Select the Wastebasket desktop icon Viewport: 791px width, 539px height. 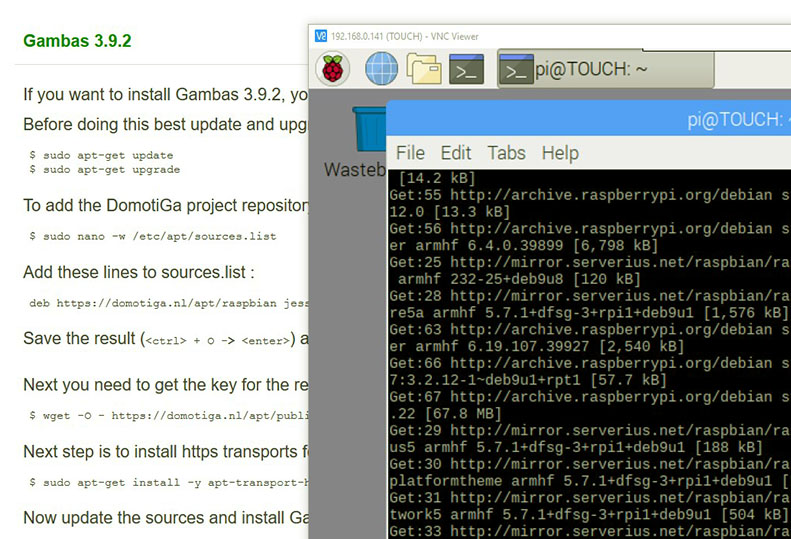tap(355, 142)
